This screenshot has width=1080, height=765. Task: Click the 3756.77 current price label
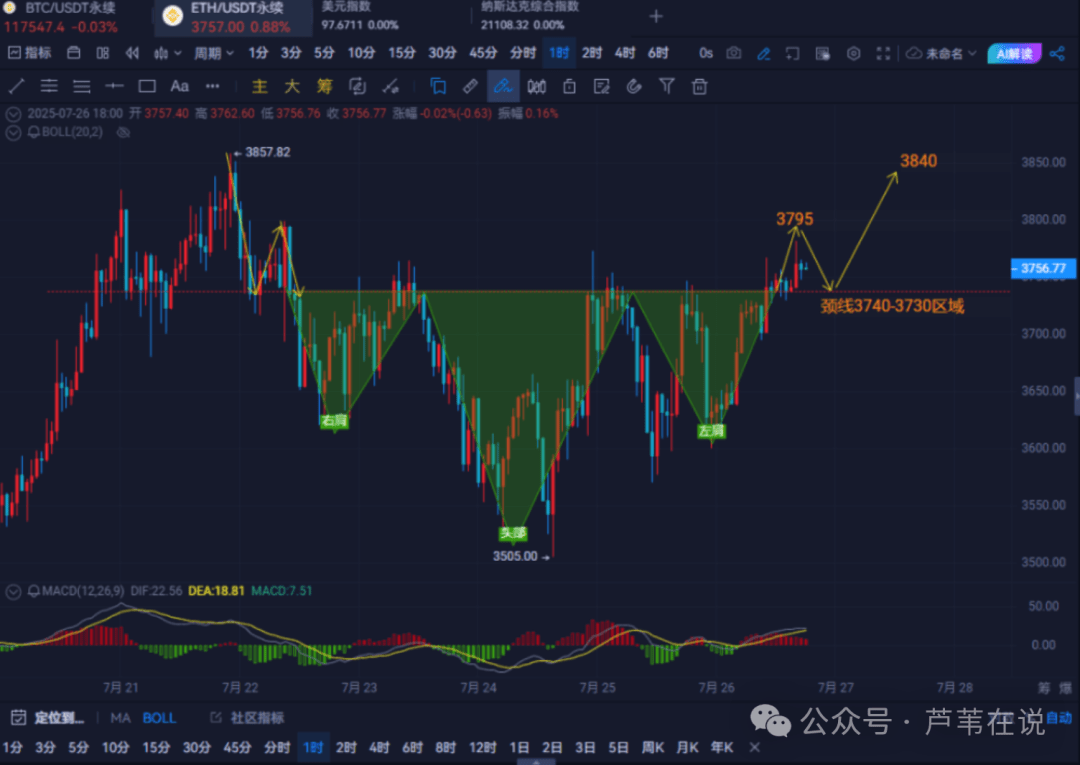(x=1042, y=269)
